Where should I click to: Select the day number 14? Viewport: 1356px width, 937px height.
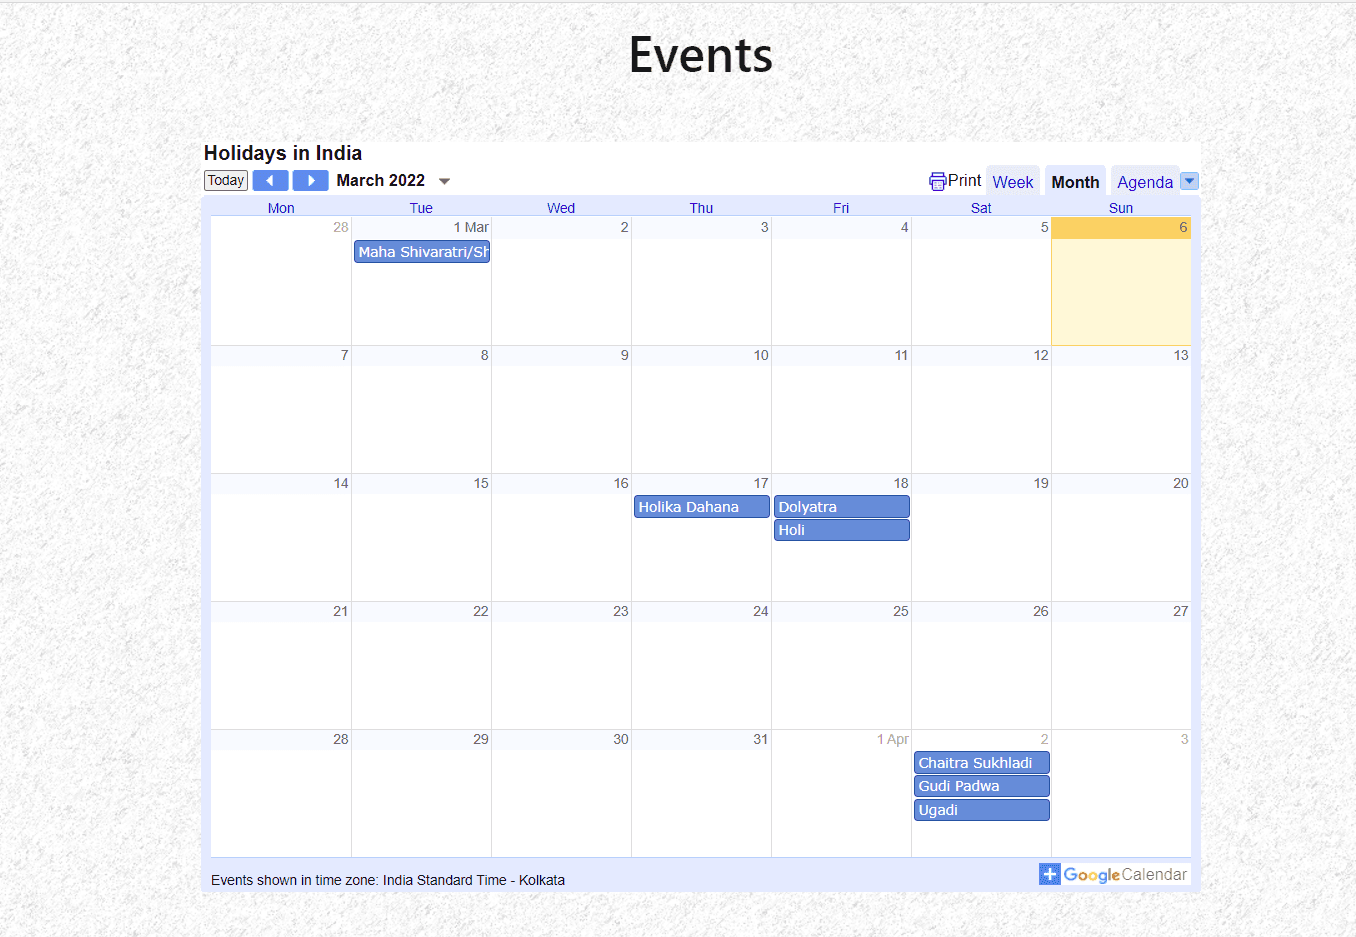(x=341, y=483)
